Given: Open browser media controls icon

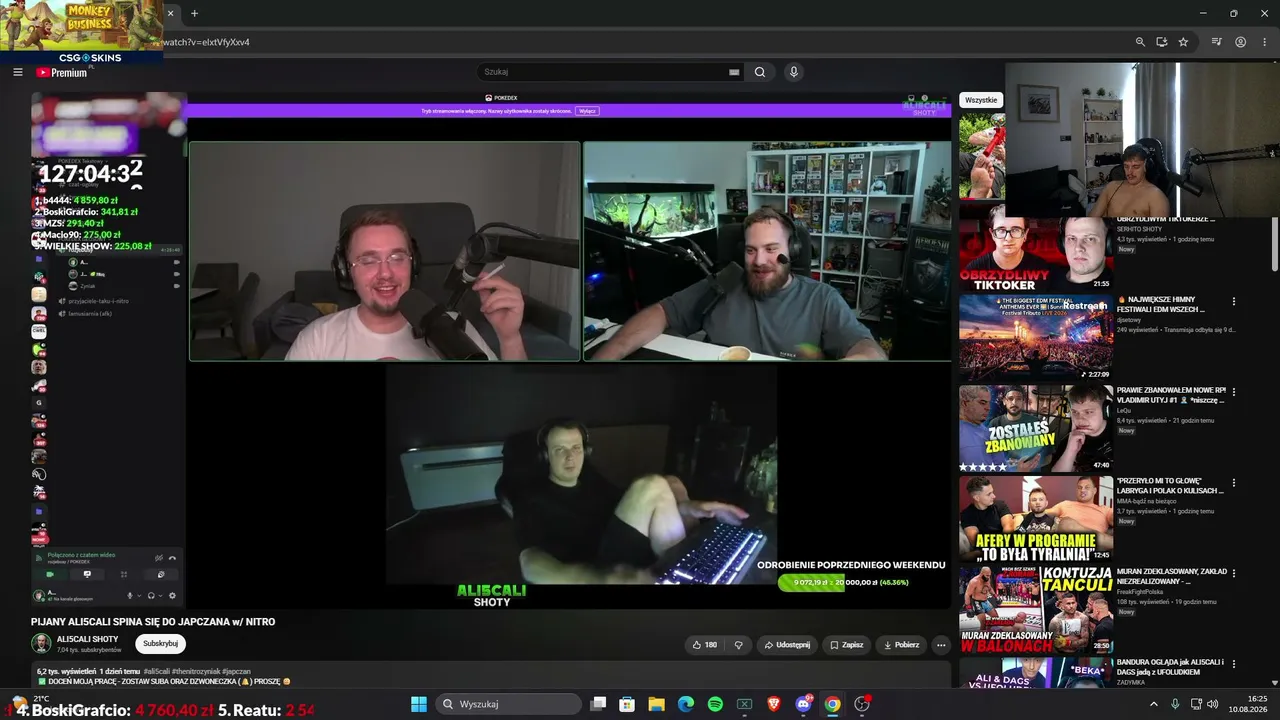Looking at the screenshot, I should tap(1217, 42).
